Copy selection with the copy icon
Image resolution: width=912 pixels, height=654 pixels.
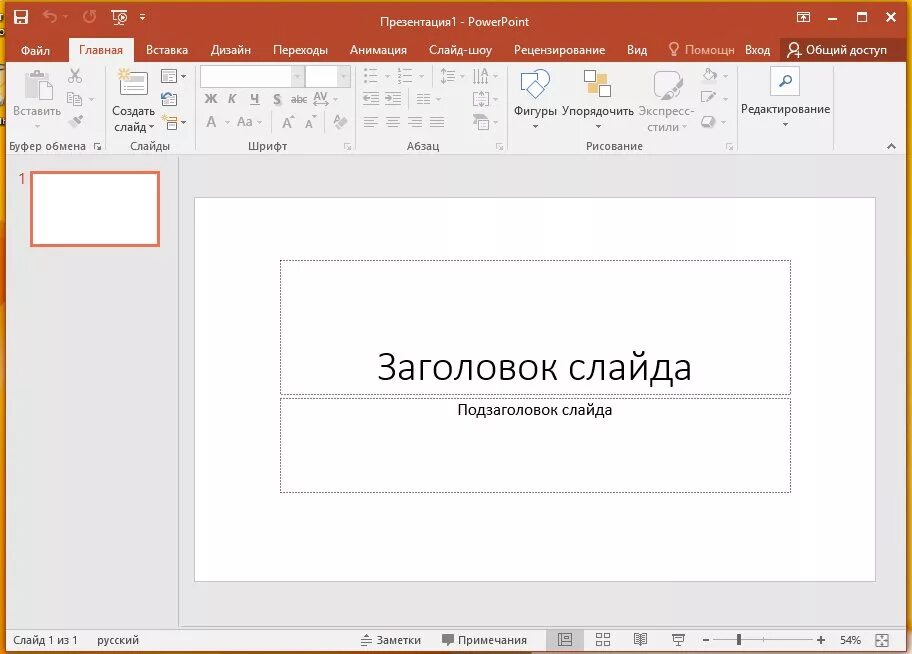point(74,99)
